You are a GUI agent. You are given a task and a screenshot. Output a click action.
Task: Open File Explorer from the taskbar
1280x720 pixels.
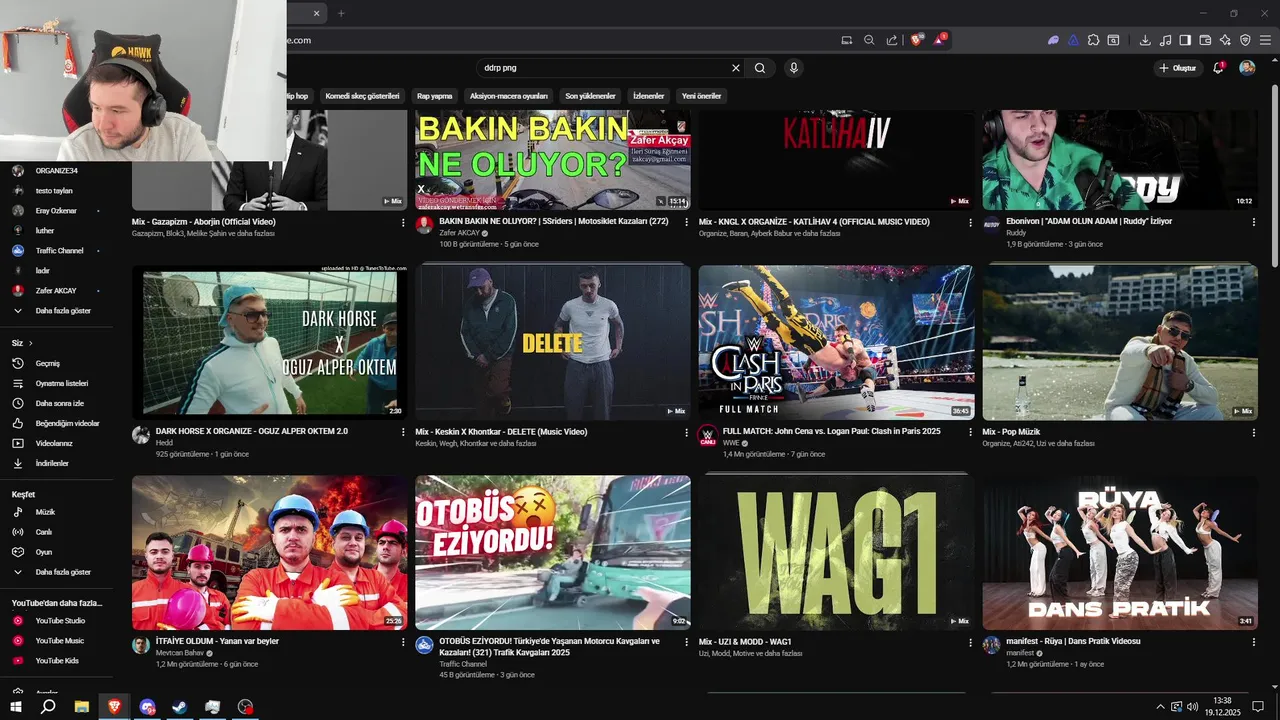[x=81, y=706]
